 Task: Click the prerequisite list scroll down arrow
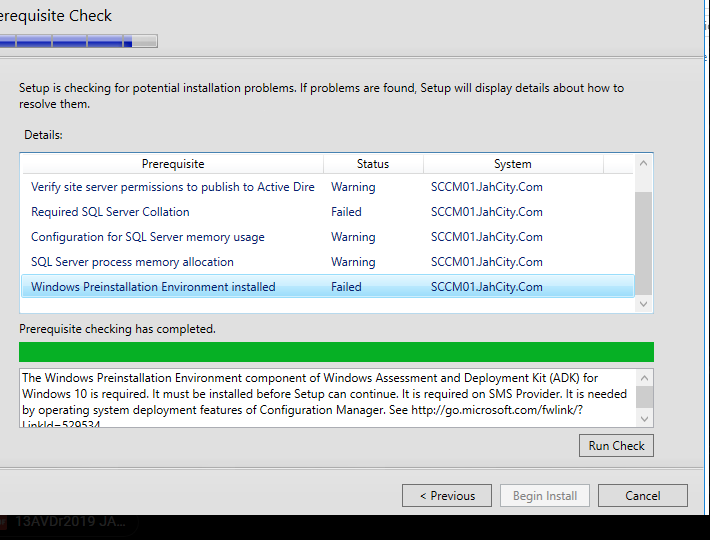click(x=644, y=303)
